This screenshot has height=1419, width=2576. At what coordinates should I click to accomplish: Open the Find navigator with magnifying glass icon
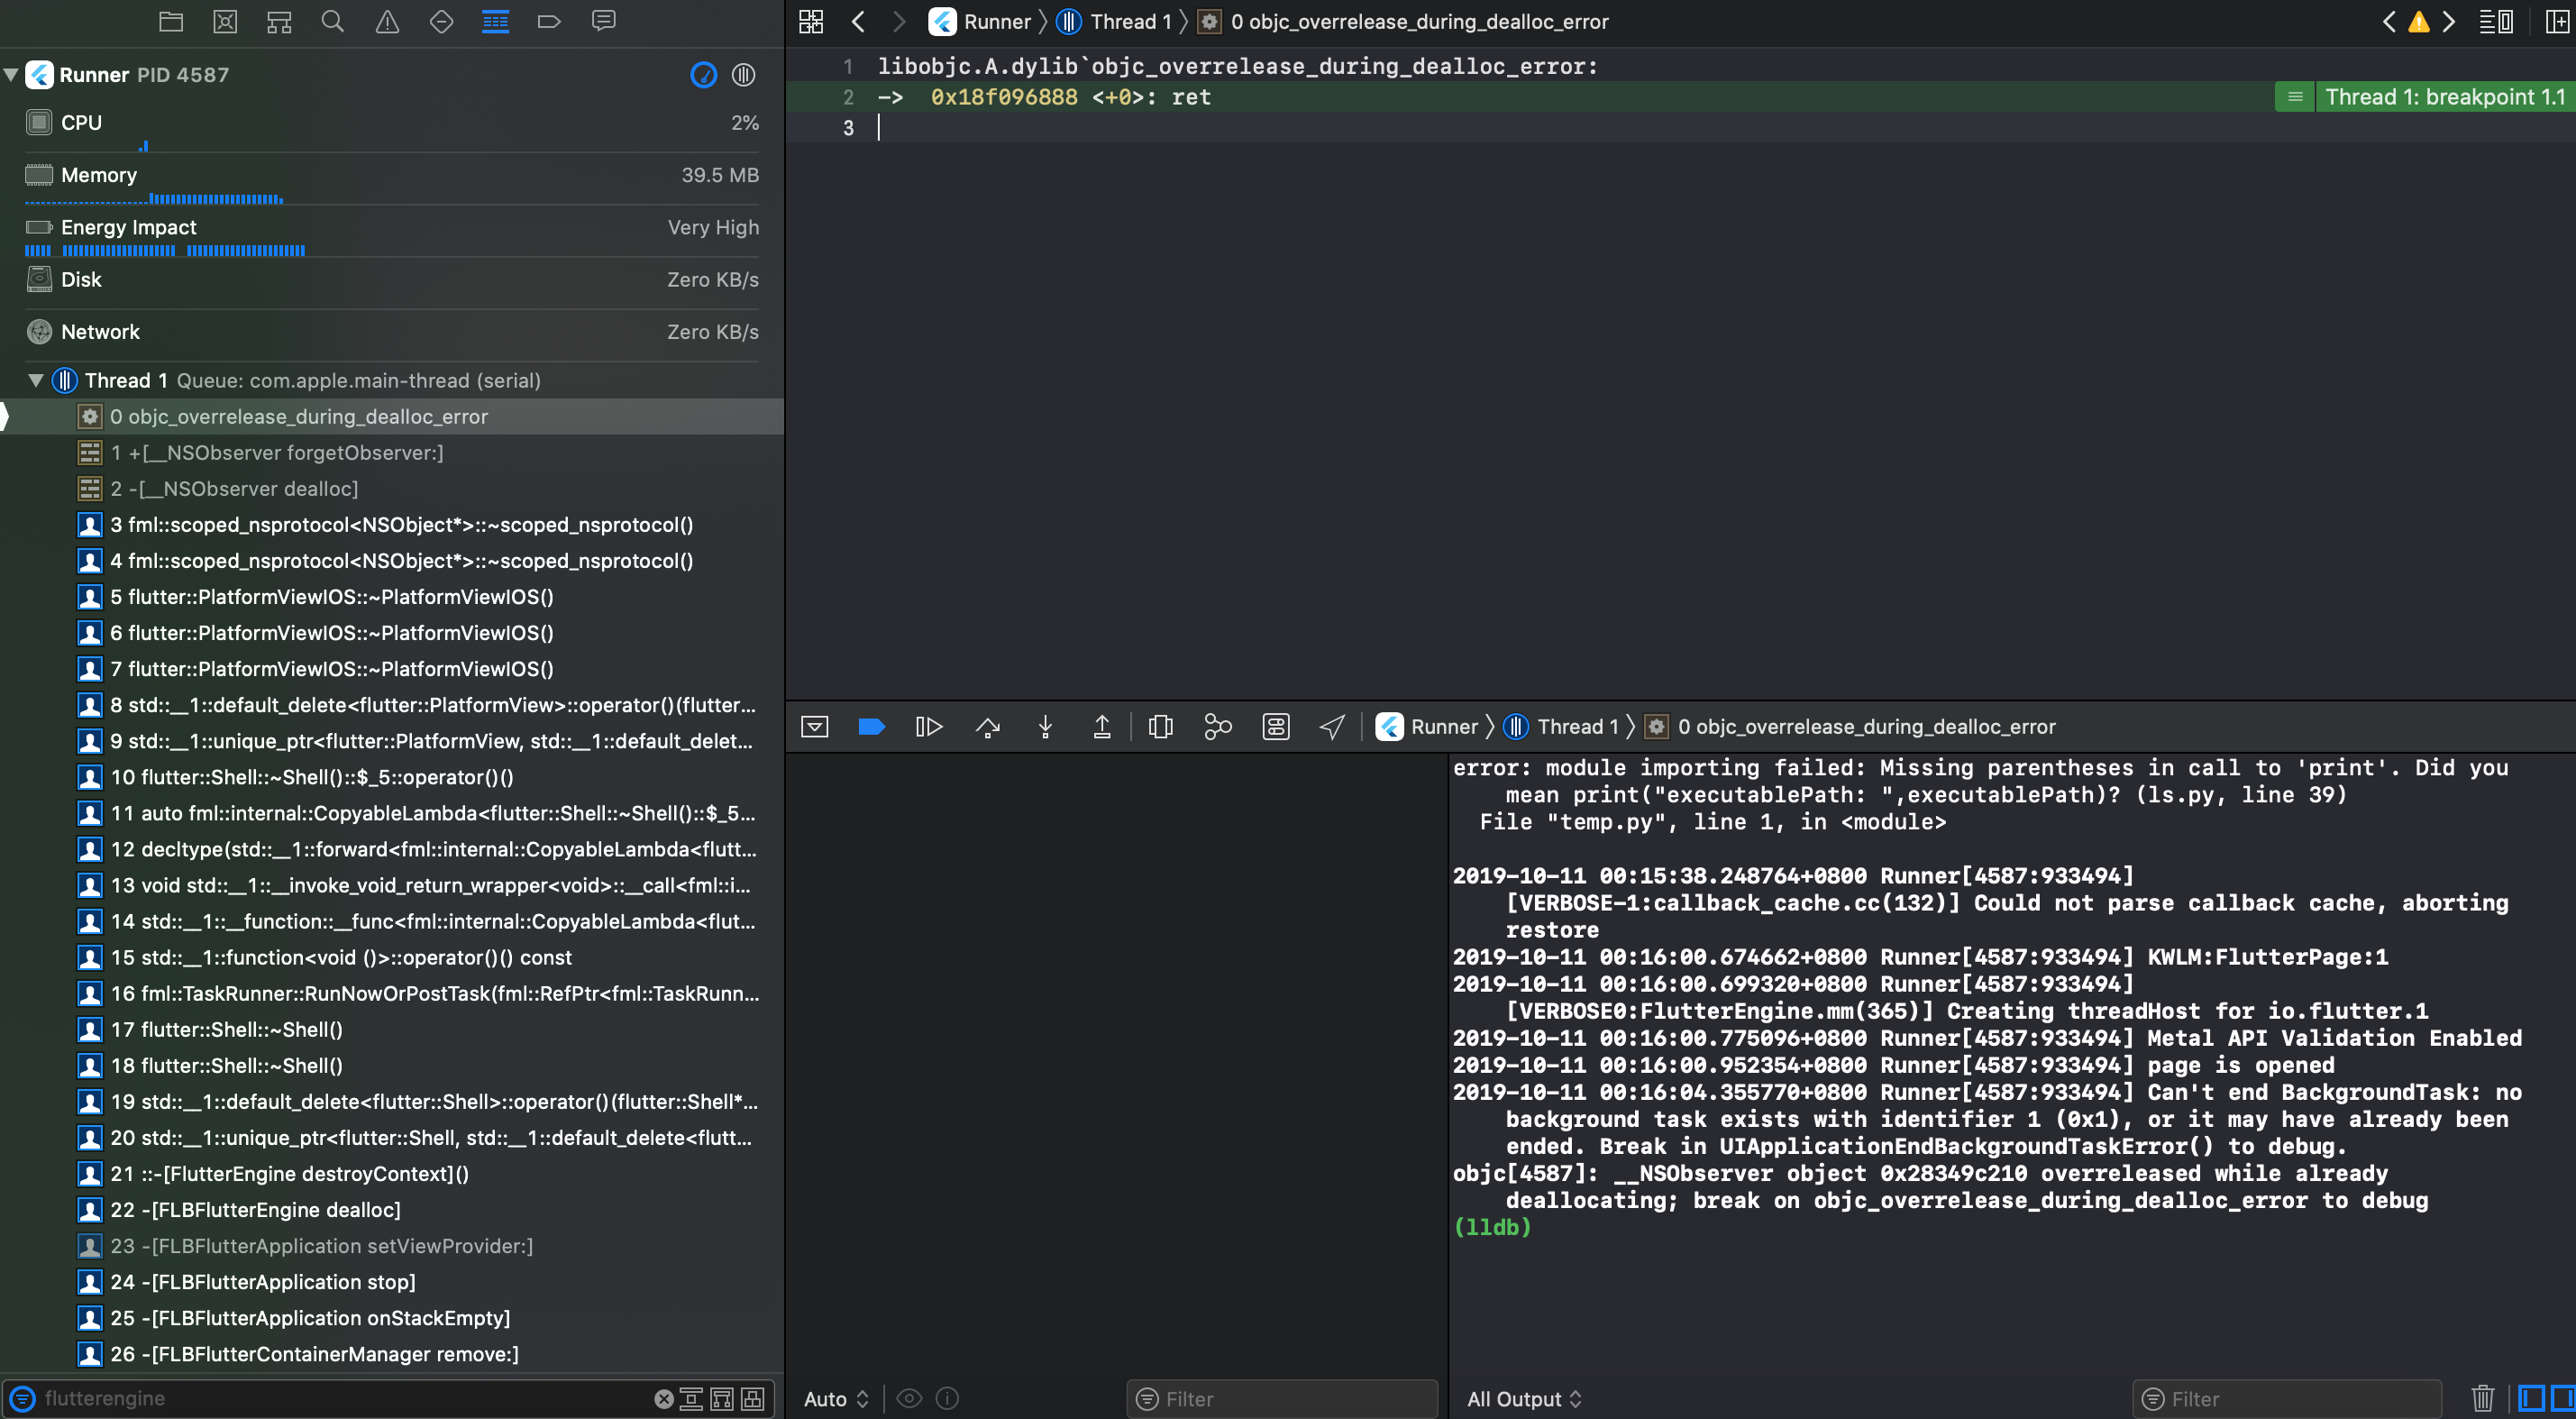[333, 20]
